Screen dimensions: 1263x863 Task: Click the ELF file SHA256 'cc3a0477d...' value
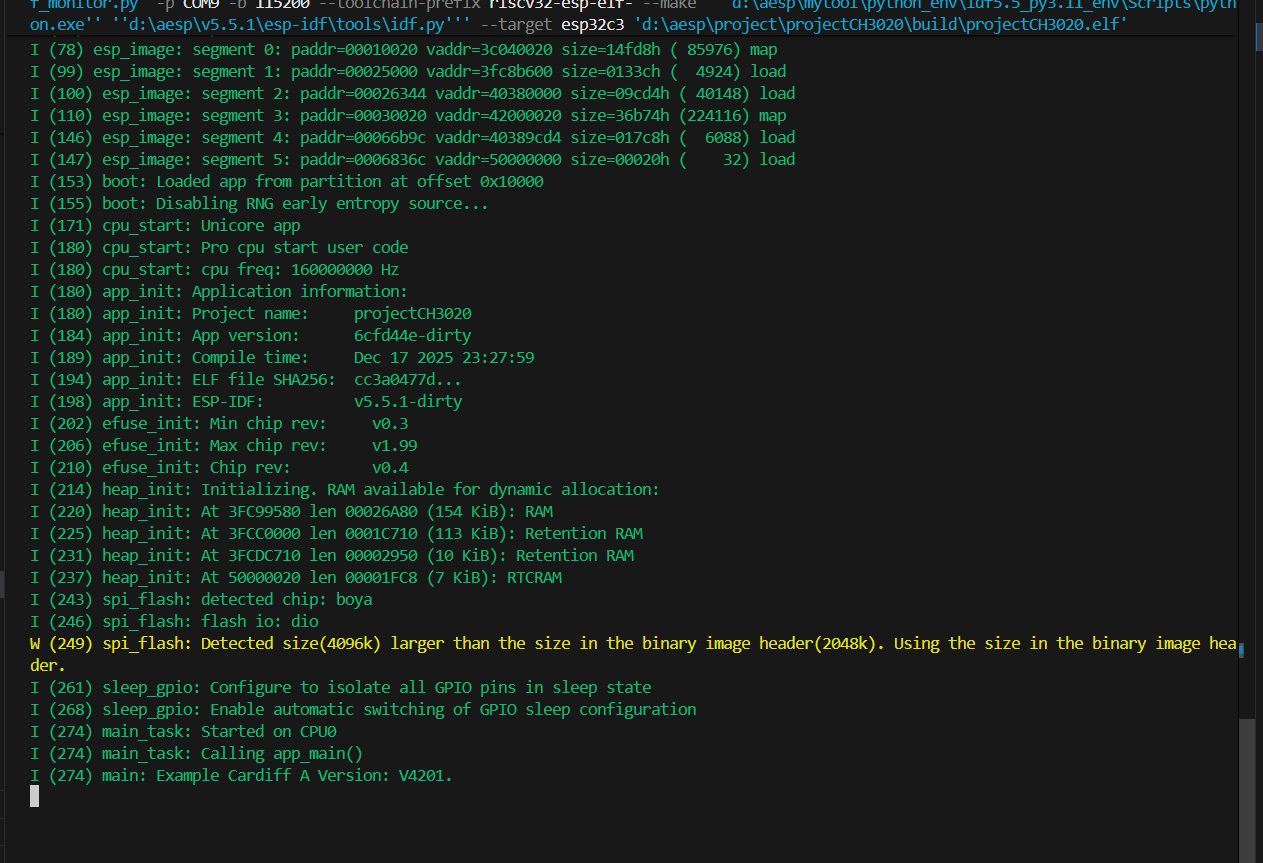407,379
